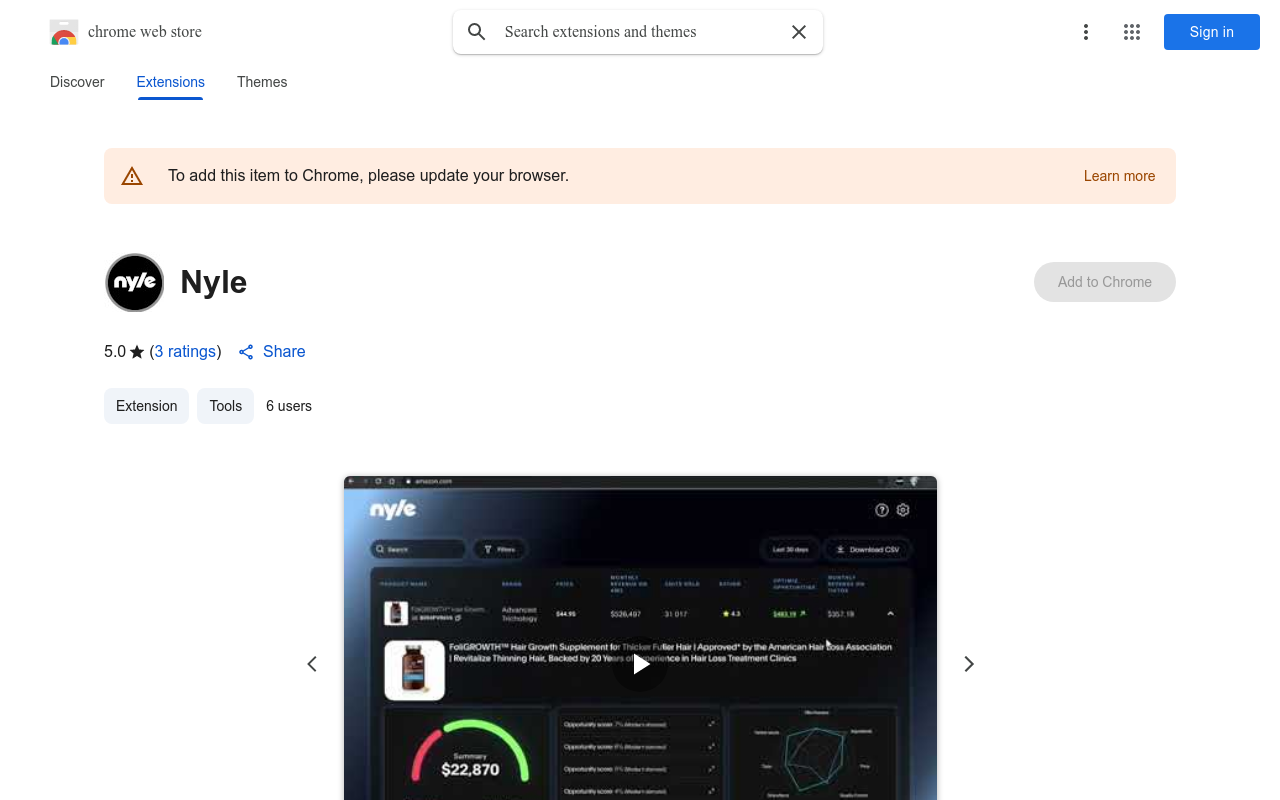
Task: Open the 3 ratings link
Action: (186, 352)
